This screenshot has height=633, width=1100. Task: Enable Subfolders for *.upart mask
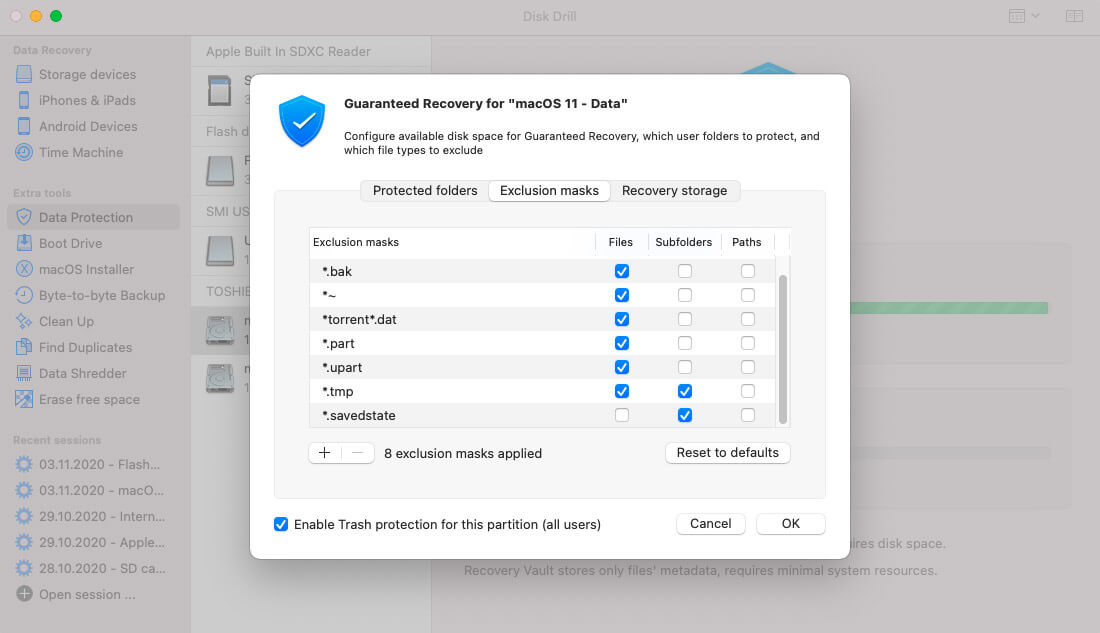(685, 367)
